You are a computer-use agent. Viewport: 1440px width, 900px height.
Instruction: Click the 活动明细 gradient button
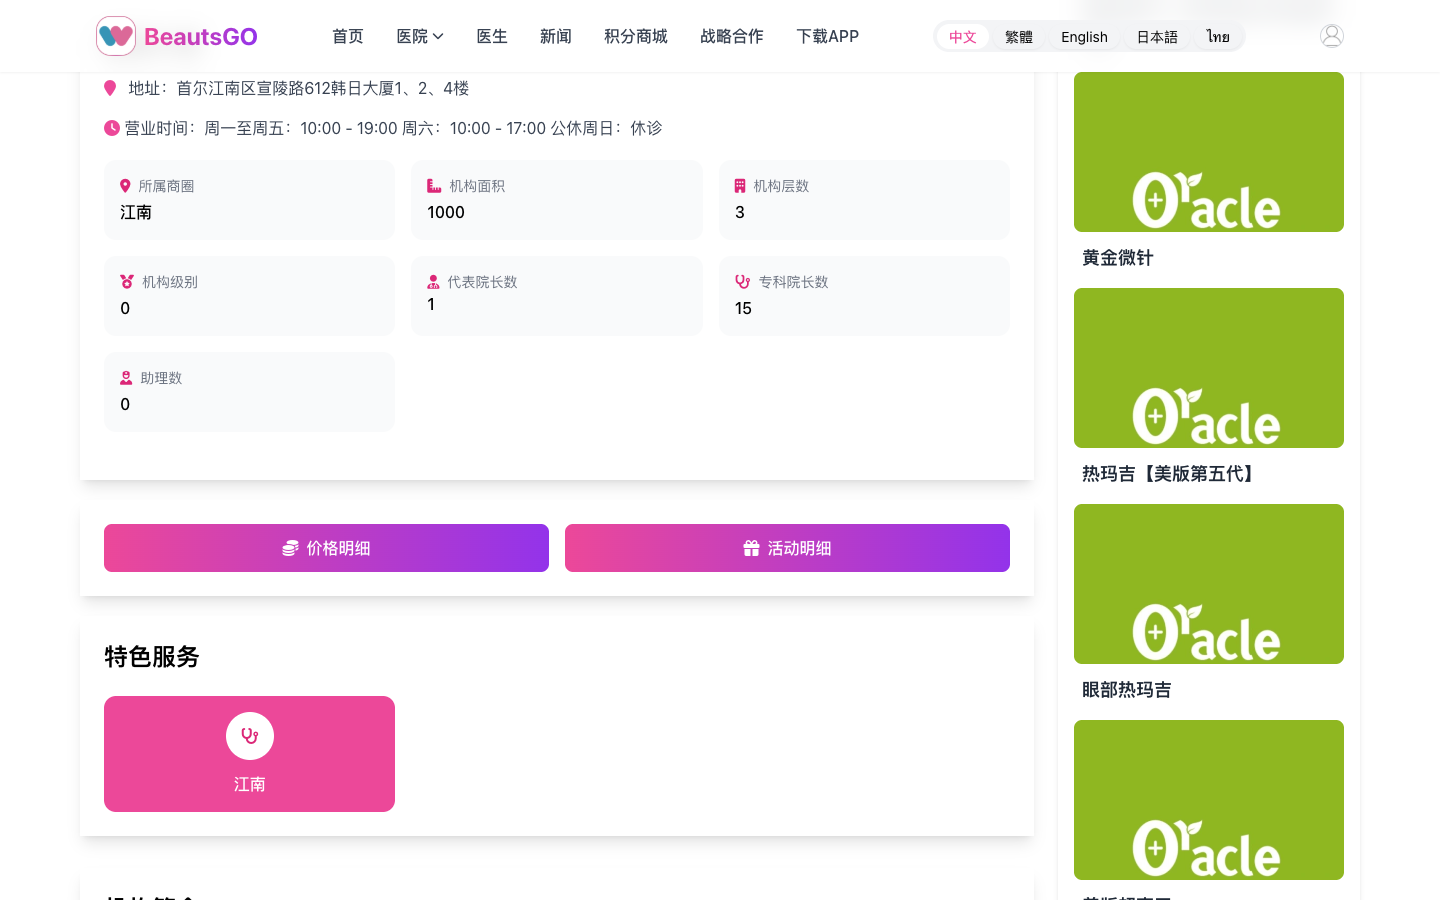point(787,548)
